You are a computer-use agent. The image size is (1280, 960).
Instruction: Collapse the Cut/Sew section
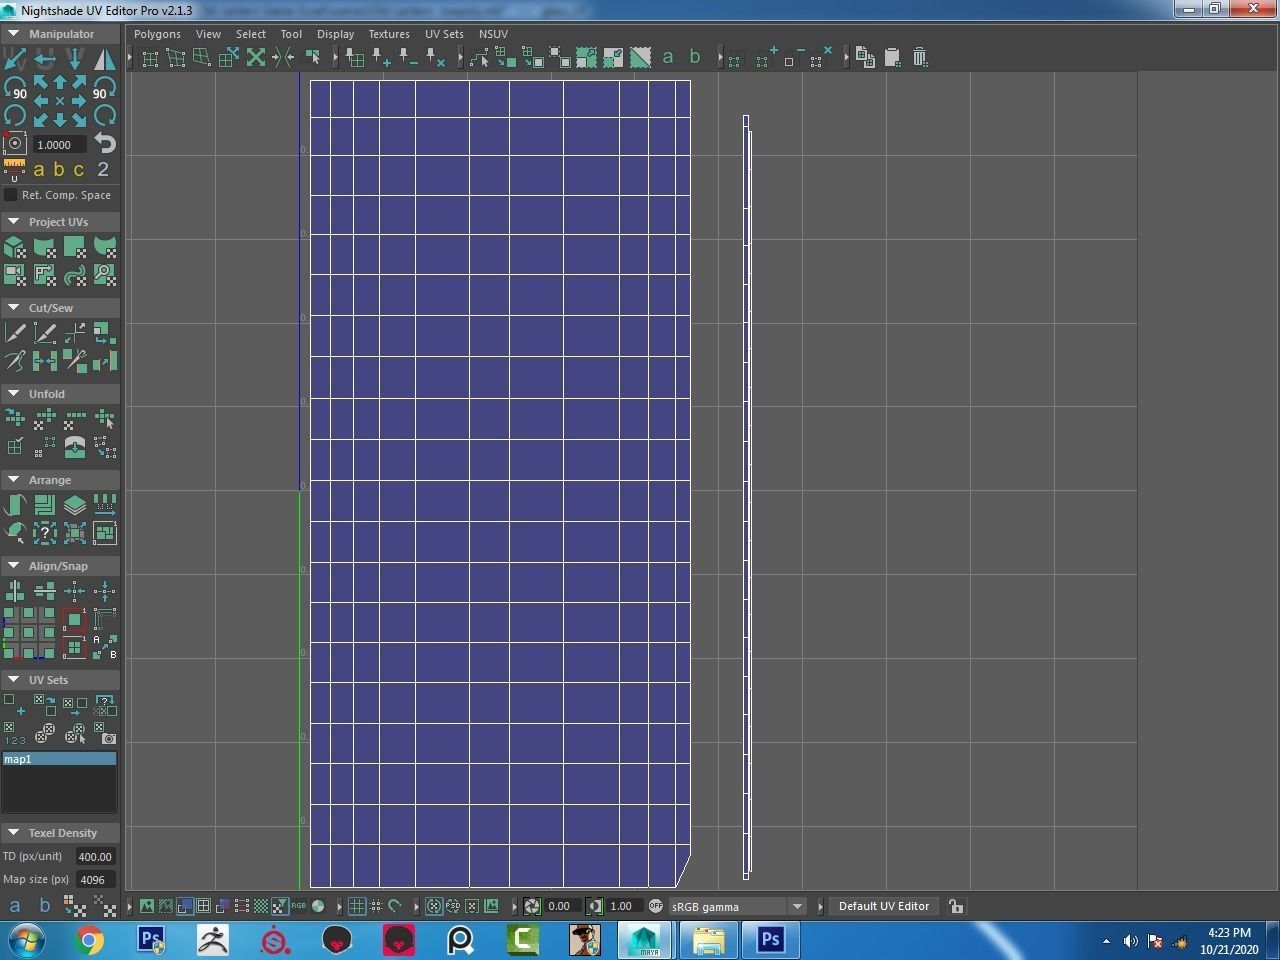tap(14, 308)
